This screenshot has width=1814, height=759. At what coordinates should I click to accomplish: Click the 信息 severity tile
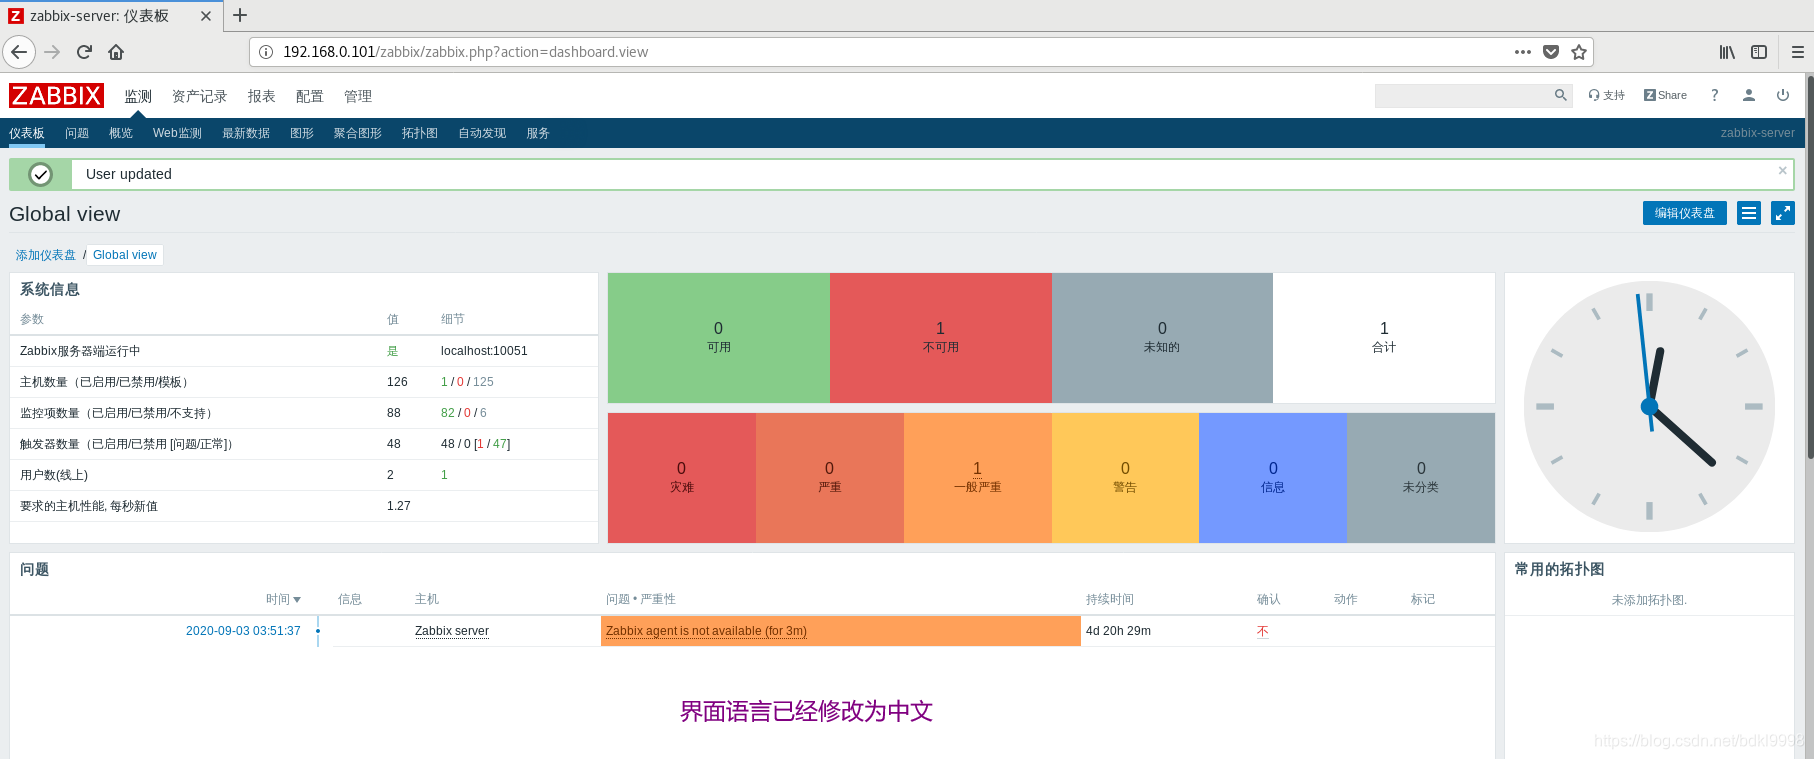(1273, 478)
